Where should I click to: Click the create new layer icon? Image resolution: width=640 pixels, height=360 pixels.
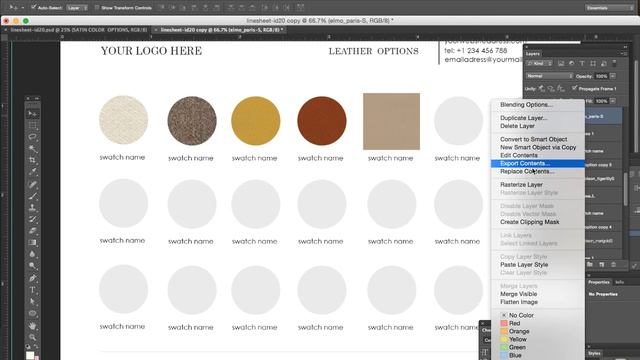[x=602, y=264]
